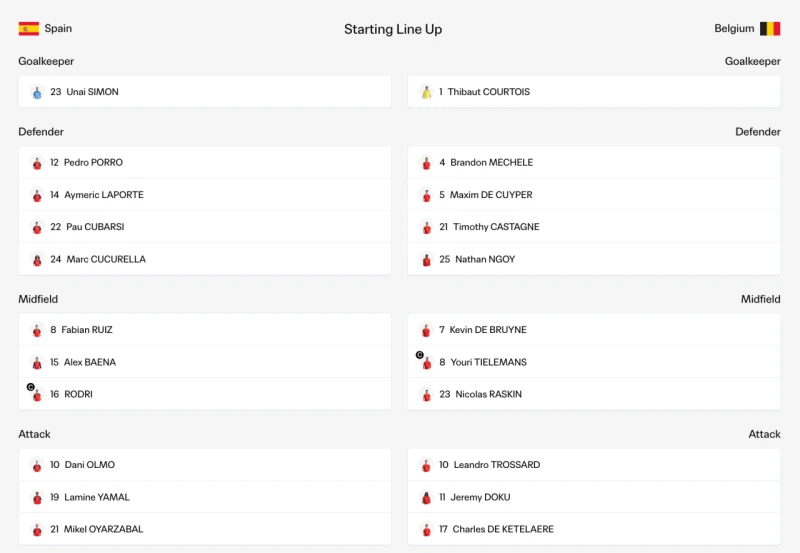Select player 7 Kevin DE BRUYNE
The image size is (800, 553).
(x=593, y=330)
